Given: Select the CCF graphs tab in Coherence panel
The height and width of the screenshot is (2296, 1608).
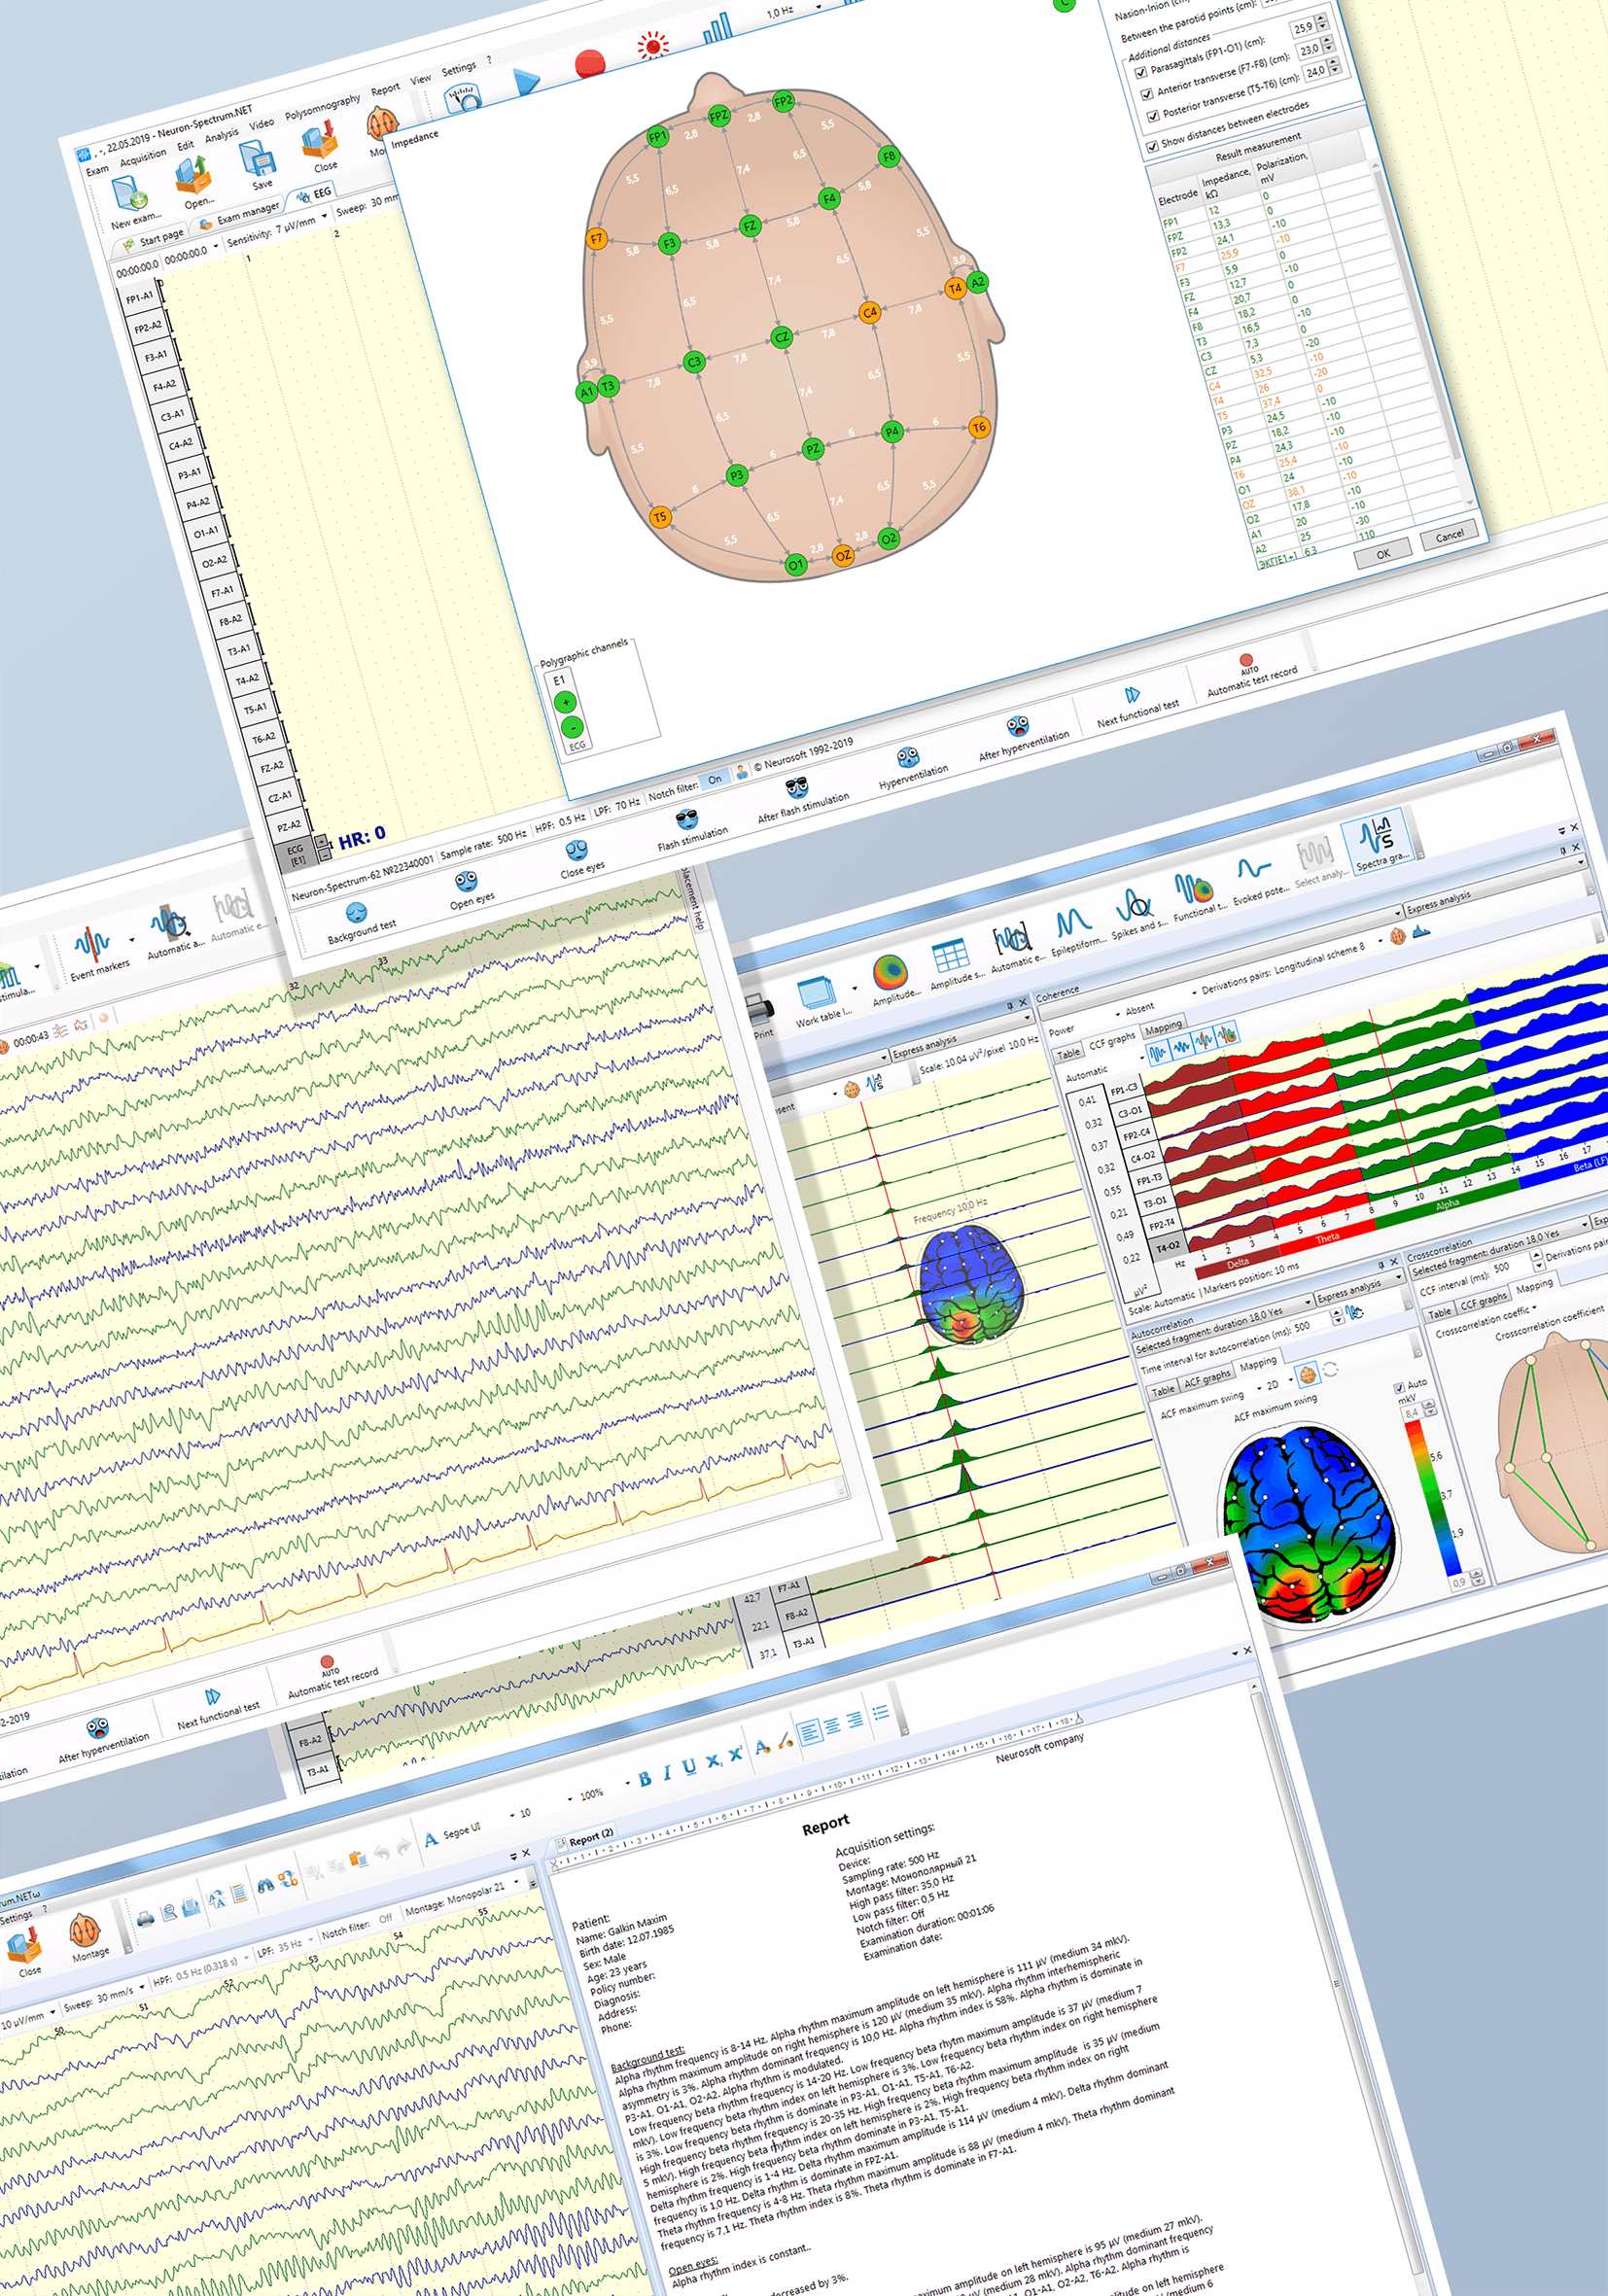Looking at the screenshot, I should pos(1112,1040).
